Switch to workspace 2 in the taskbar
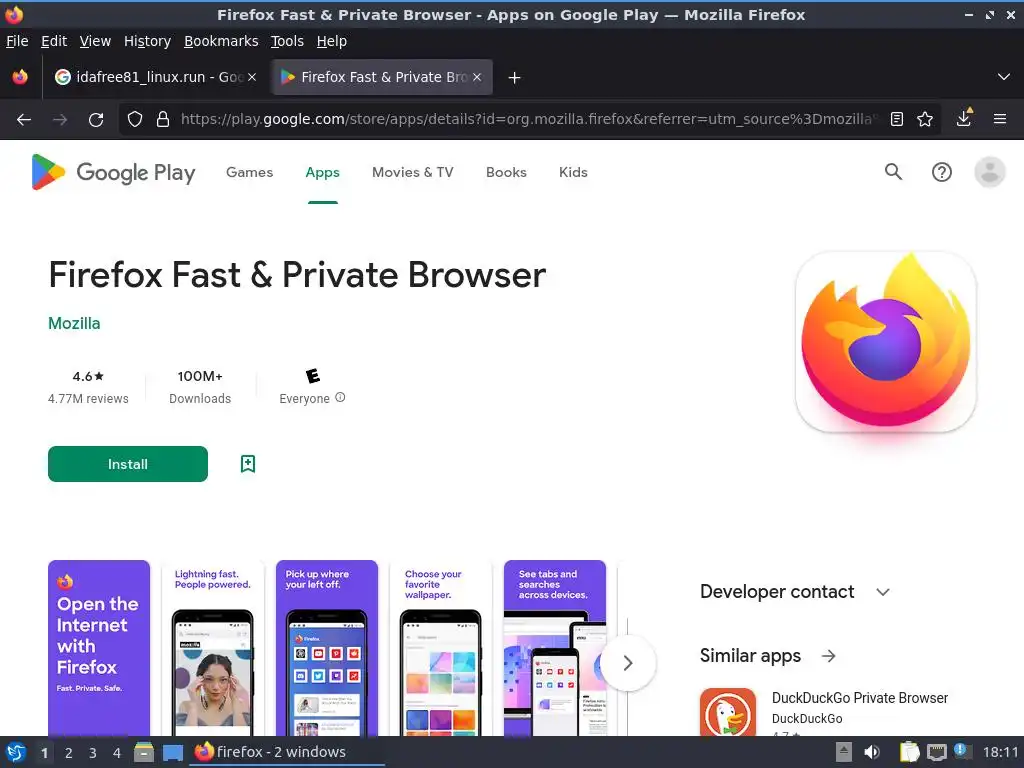1024x768 pixels. point(68,753)
